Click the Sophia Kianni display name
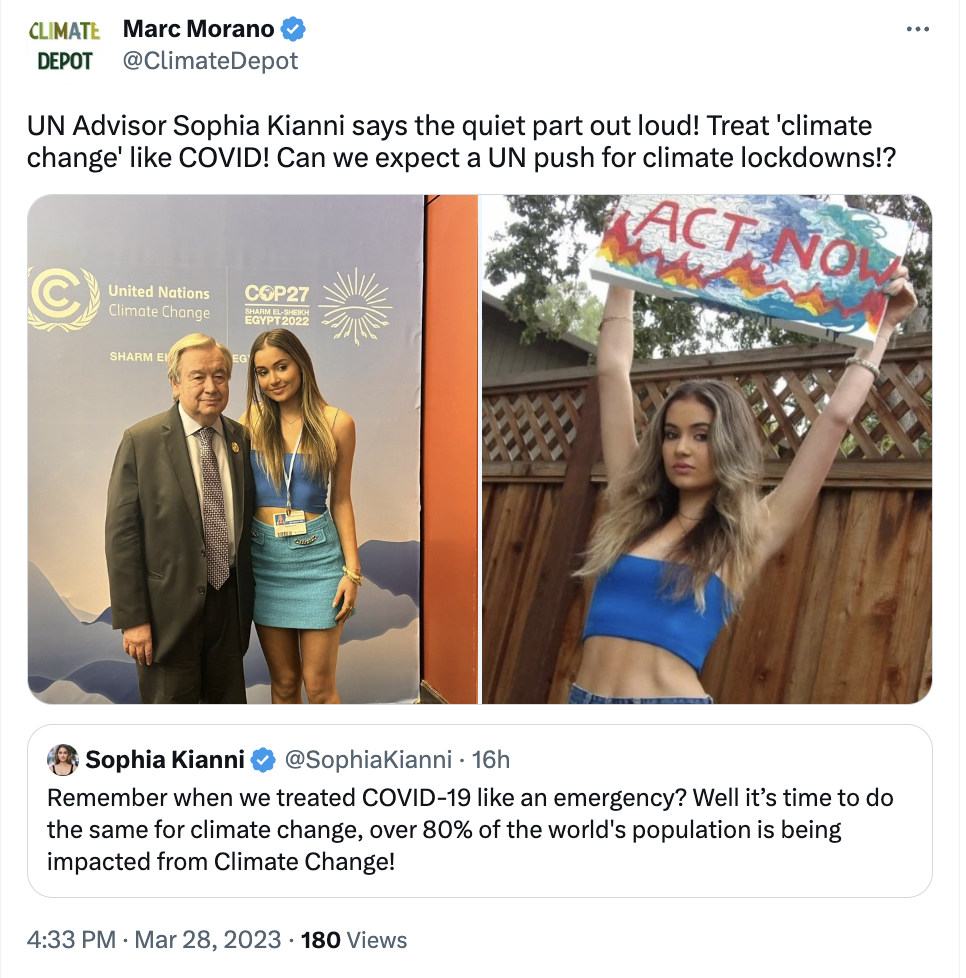 165,760
